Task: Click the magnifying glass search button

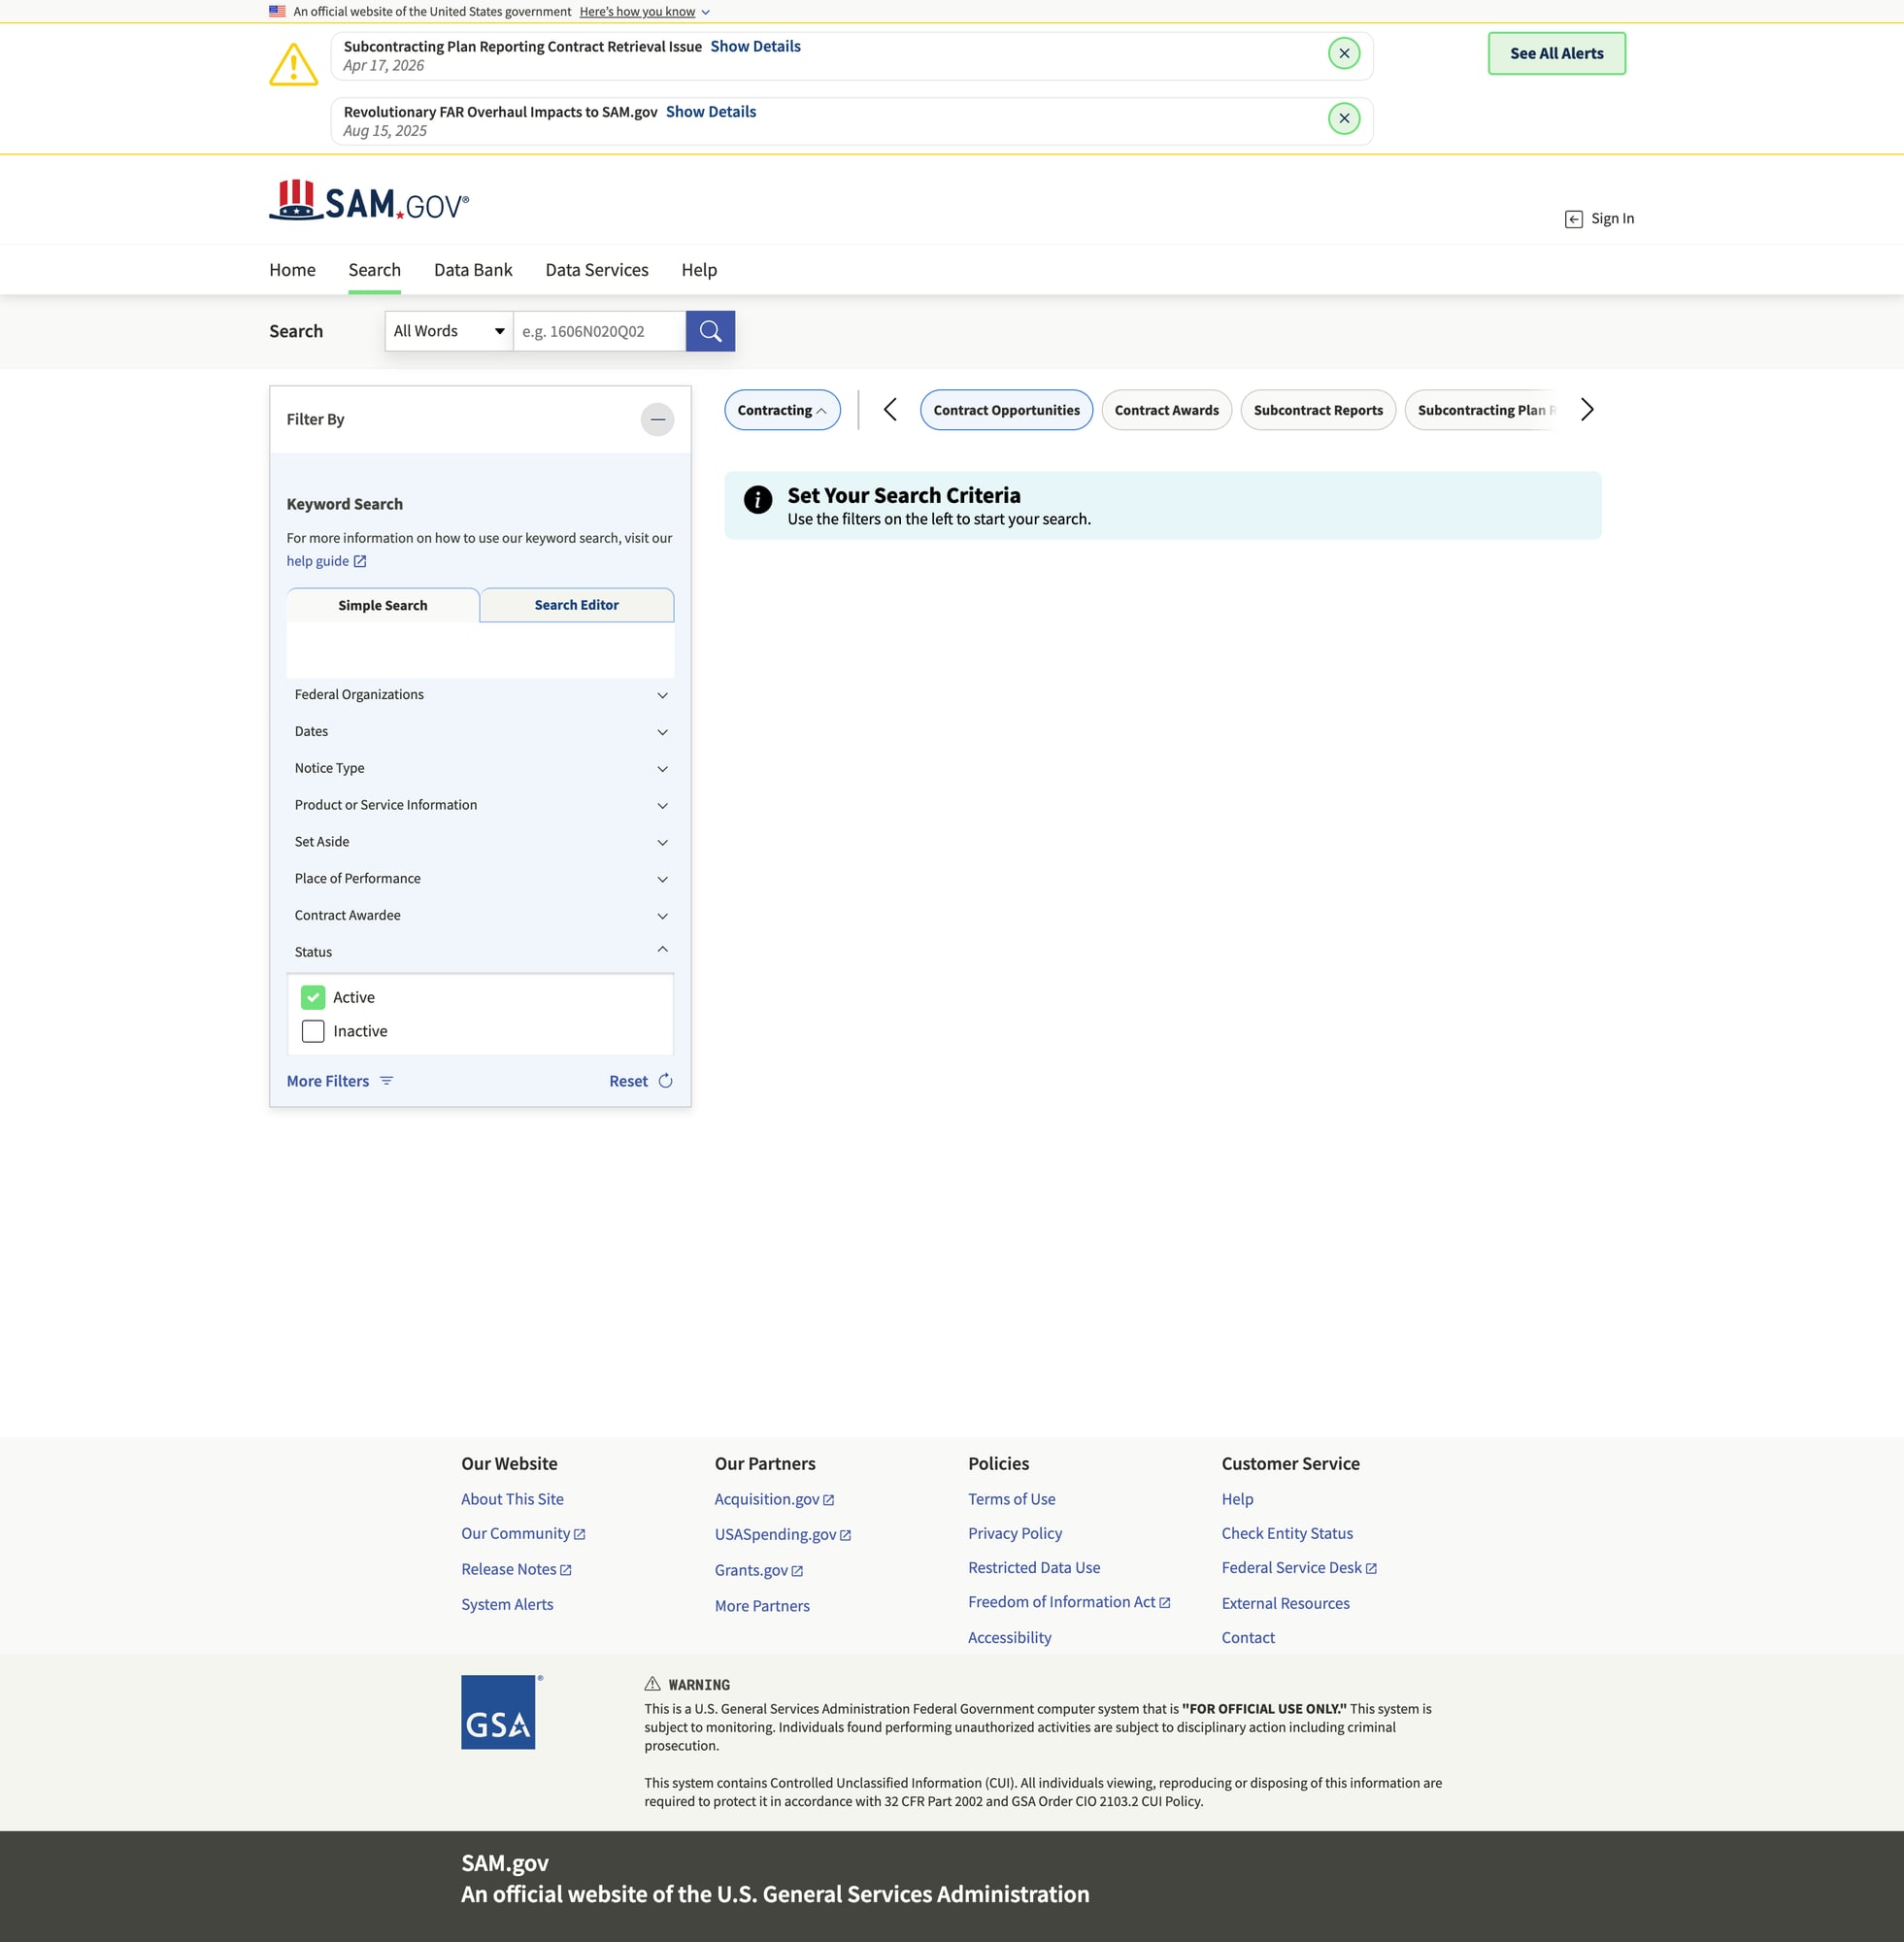Action: pos(710,331)
